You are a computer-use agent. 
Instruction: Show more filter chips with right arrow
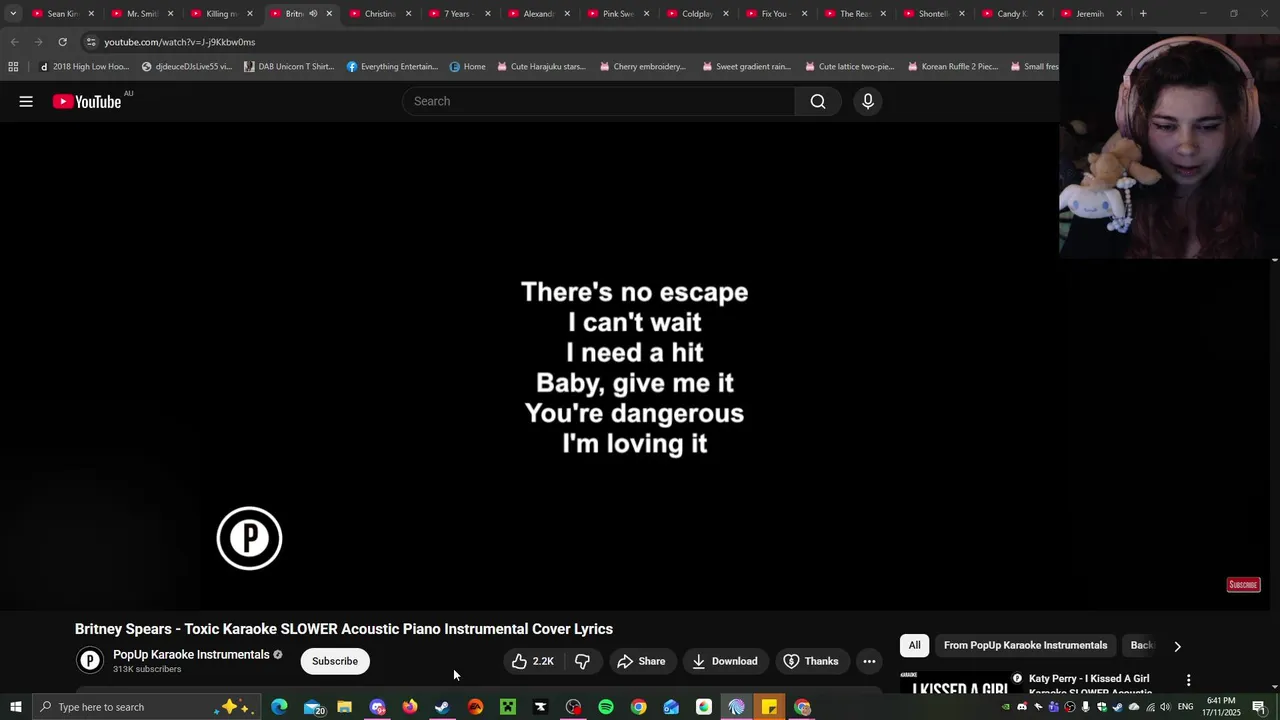click(x=1177, y=646)
